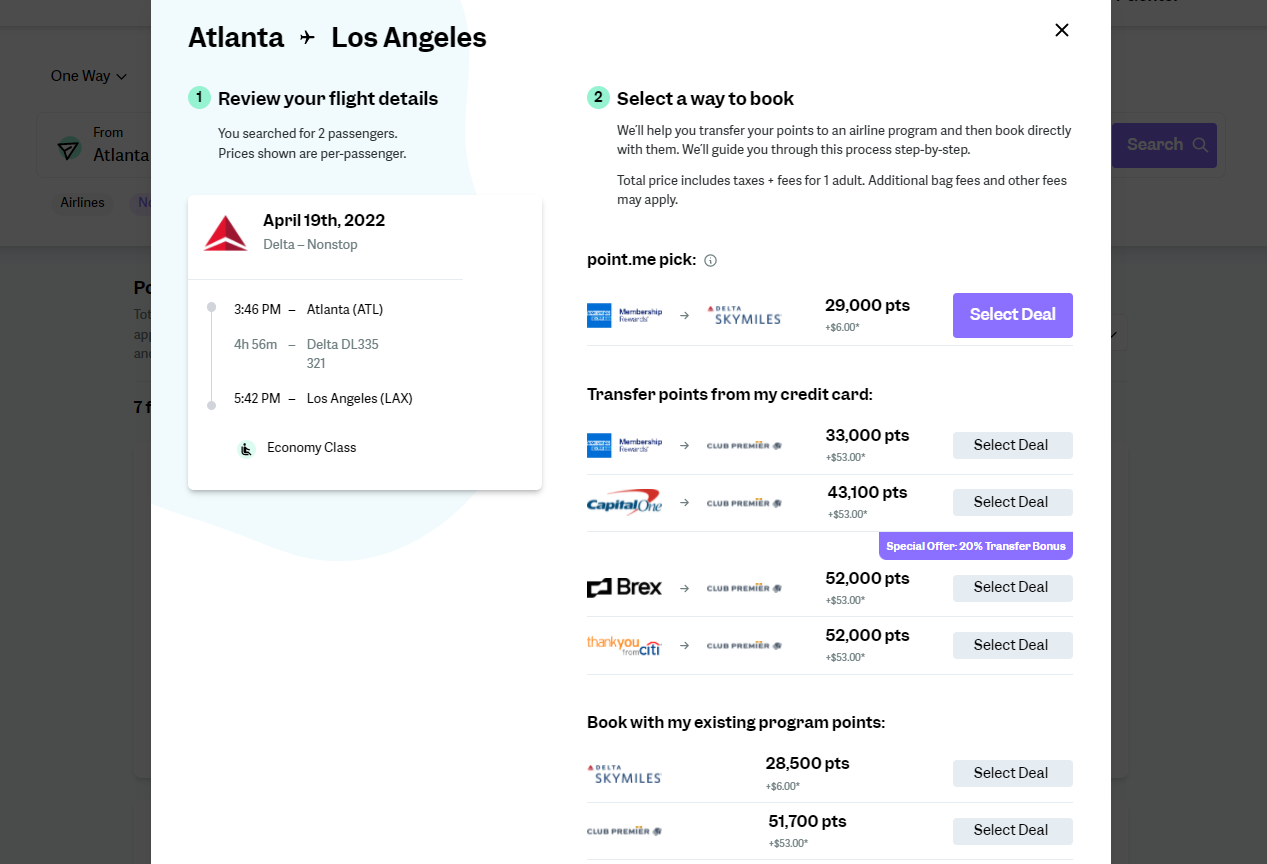
Task: Close the flight booking dialog
Action: (x=1062, y=30)
